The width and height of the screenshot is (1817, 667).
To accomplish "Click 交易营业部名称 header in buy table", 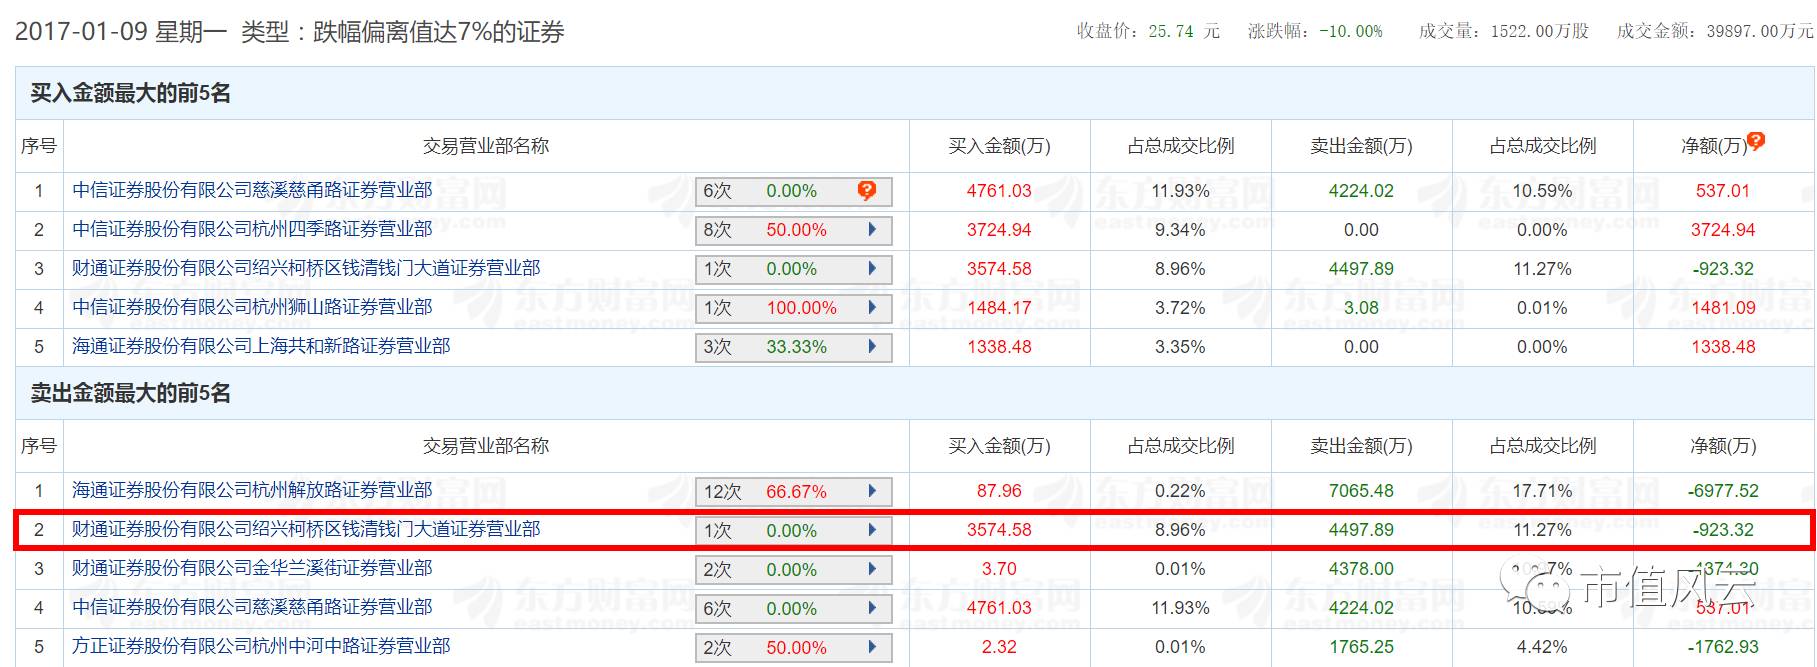I will tap(486, 146).
